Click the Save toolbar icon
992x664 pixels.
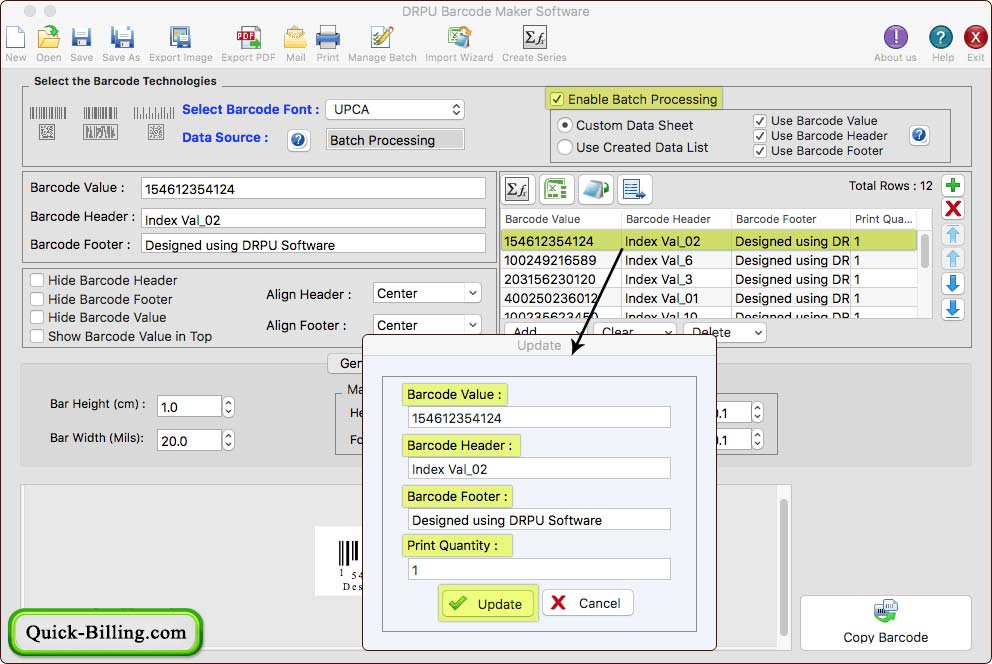(81, 38)
